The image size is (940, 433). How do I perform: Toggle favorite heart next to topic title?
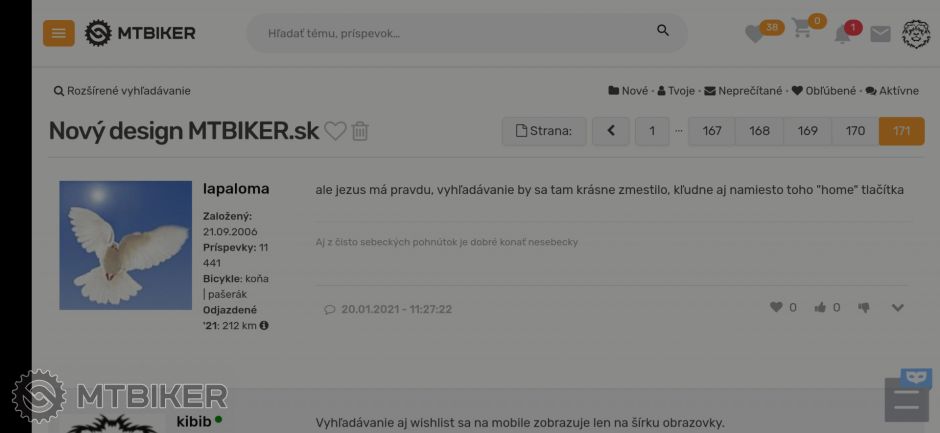pyautogui.click(x=335, y=131)
